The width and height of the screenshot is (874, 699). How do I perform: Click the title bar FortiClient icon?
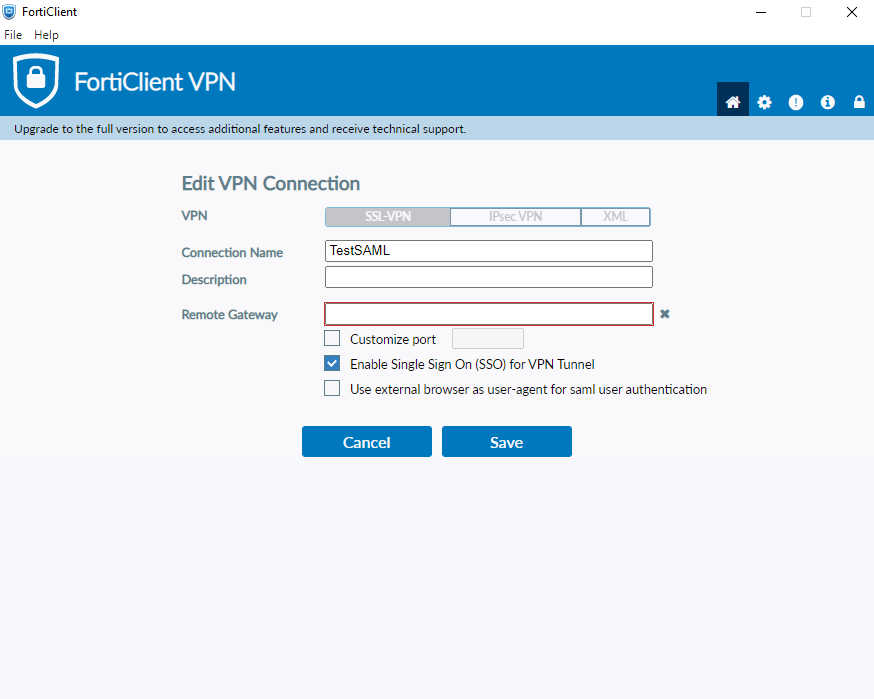(x=11, y=11)
